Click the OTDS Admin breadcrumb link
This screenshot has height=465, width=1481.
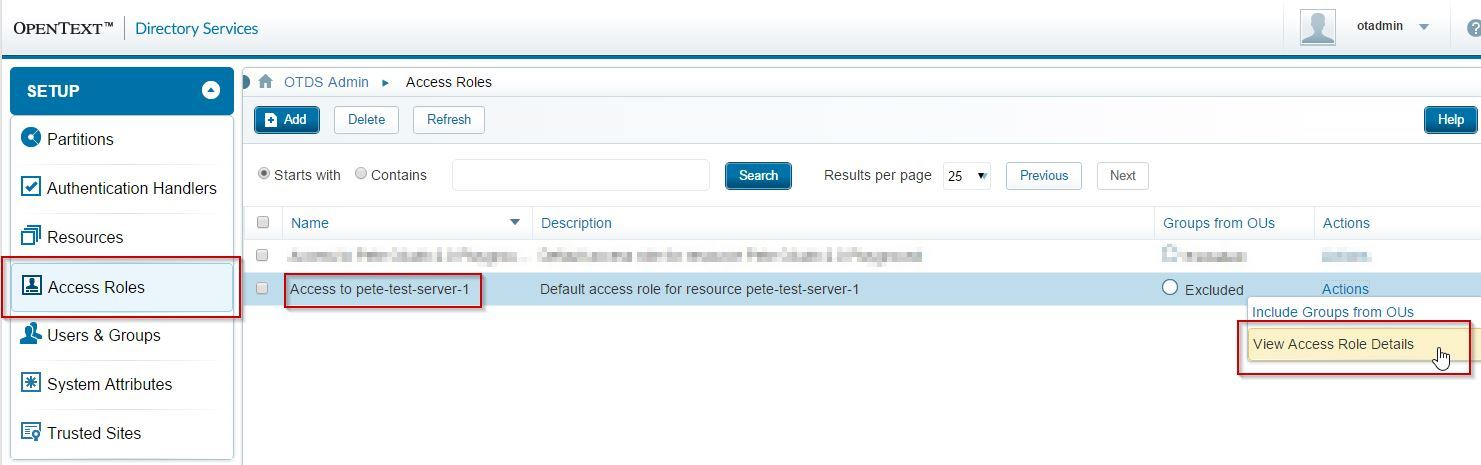coord(326,82)
